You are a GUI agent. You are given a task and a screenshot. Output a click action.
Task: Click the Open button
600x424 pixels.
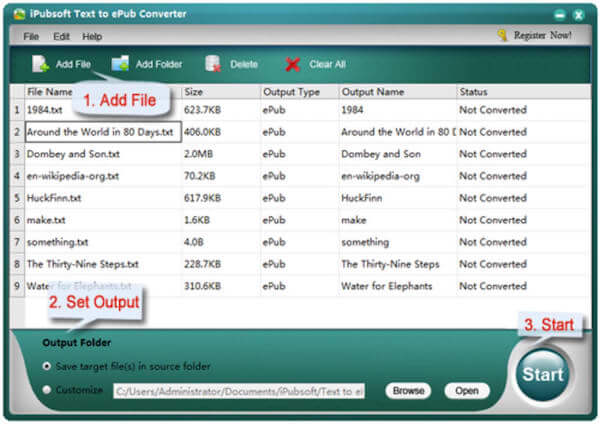pos(467,391)
